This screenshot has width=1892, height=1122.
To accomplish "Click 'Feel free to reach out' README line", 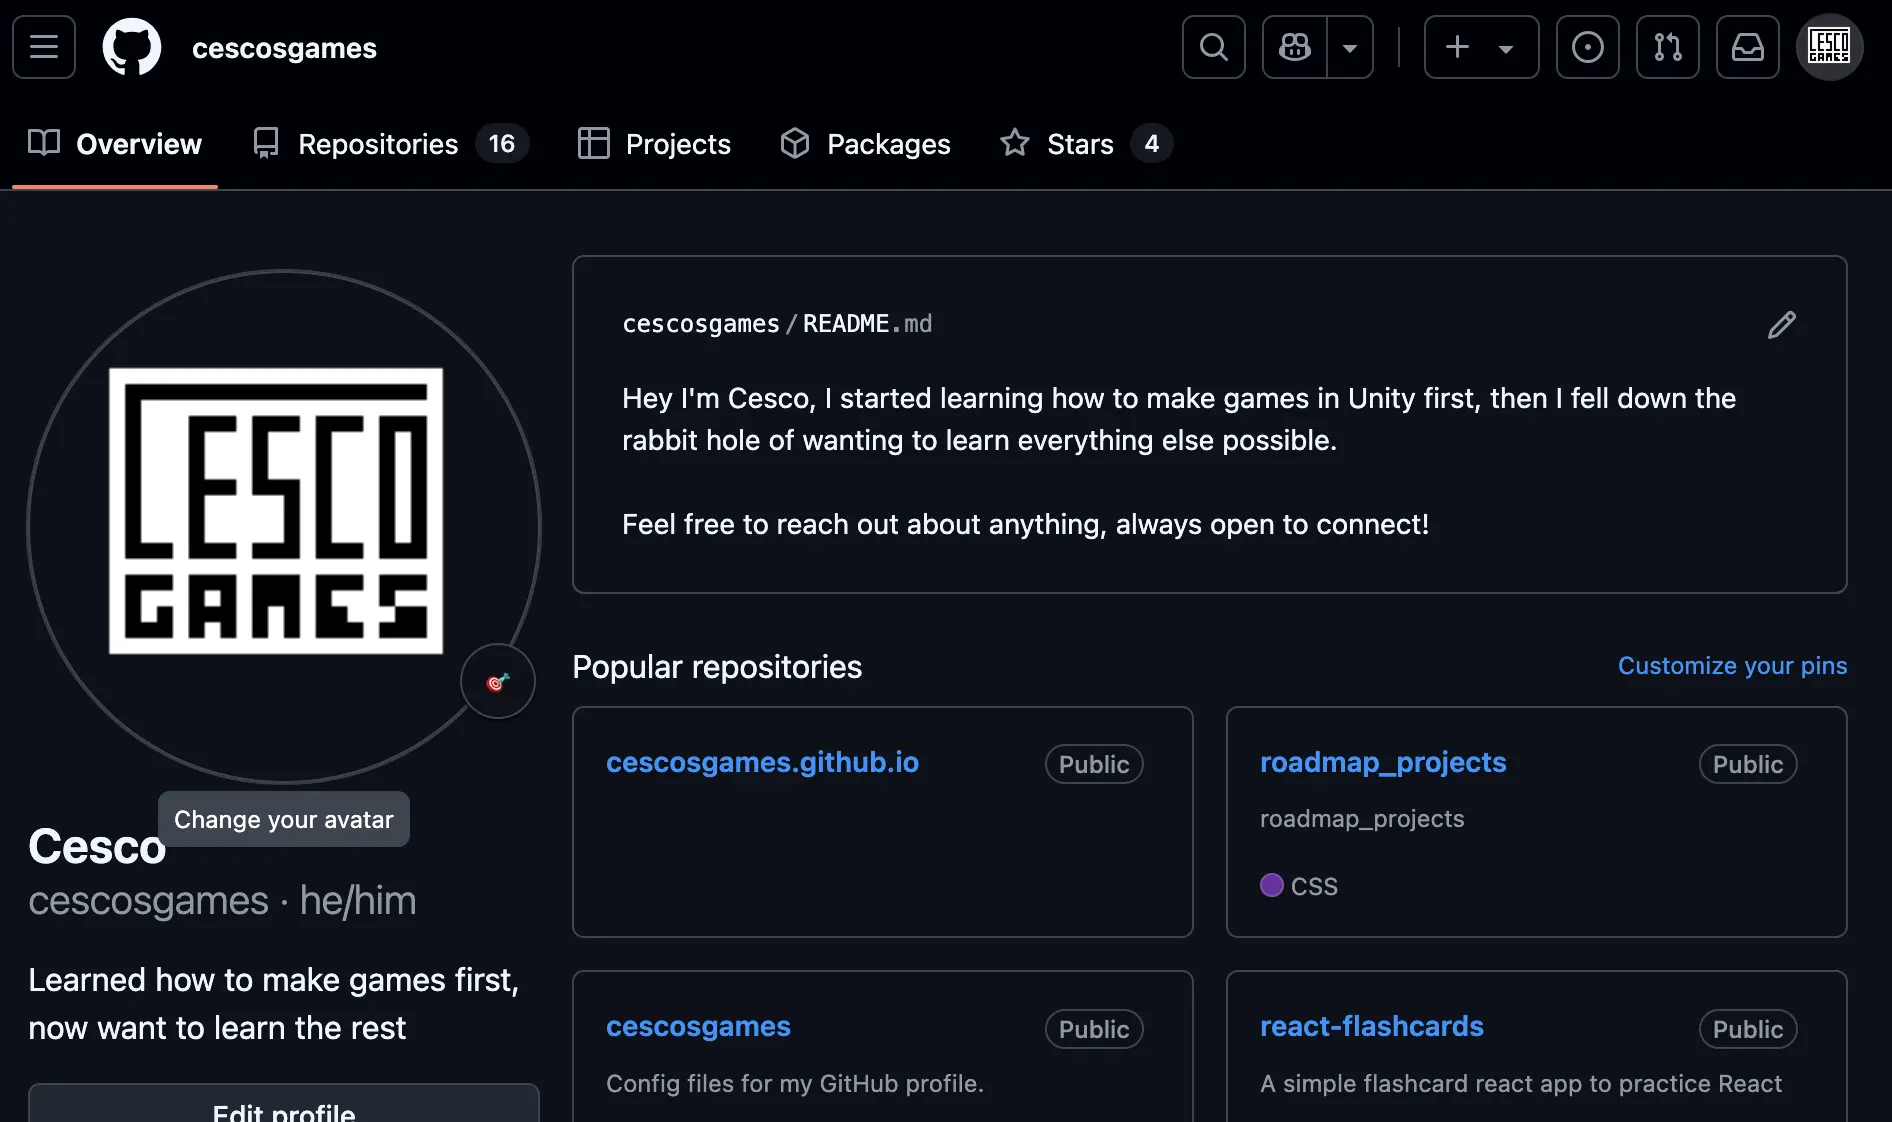I will [x=1025, y=524].
